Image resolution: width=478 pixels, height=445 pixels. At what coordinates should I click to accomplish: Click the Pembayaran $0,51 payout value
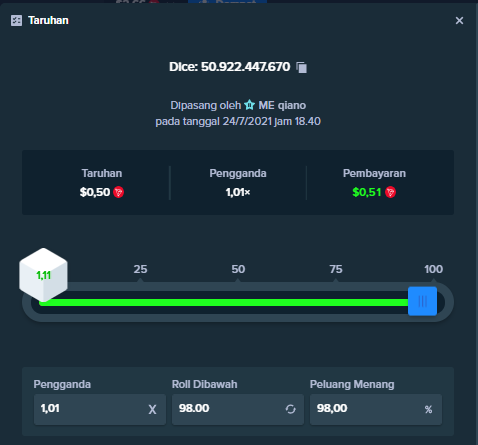tap(367, 192)
